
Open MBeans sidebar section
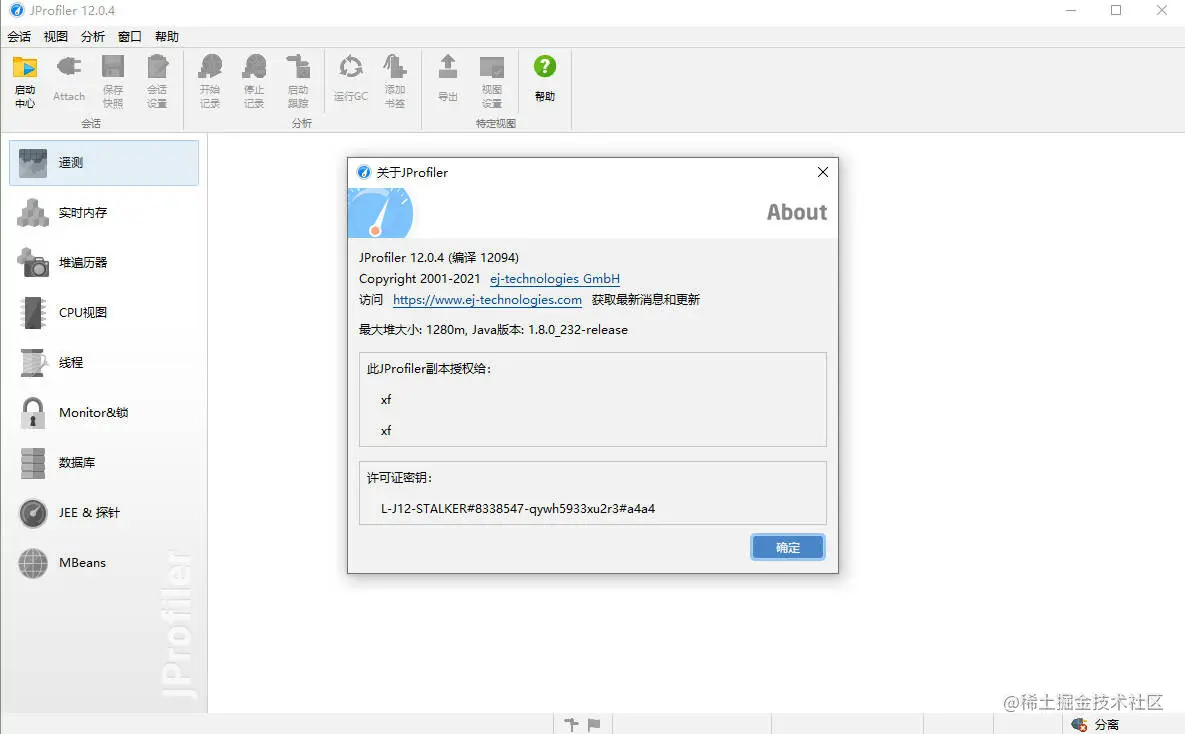click(104, 562)
